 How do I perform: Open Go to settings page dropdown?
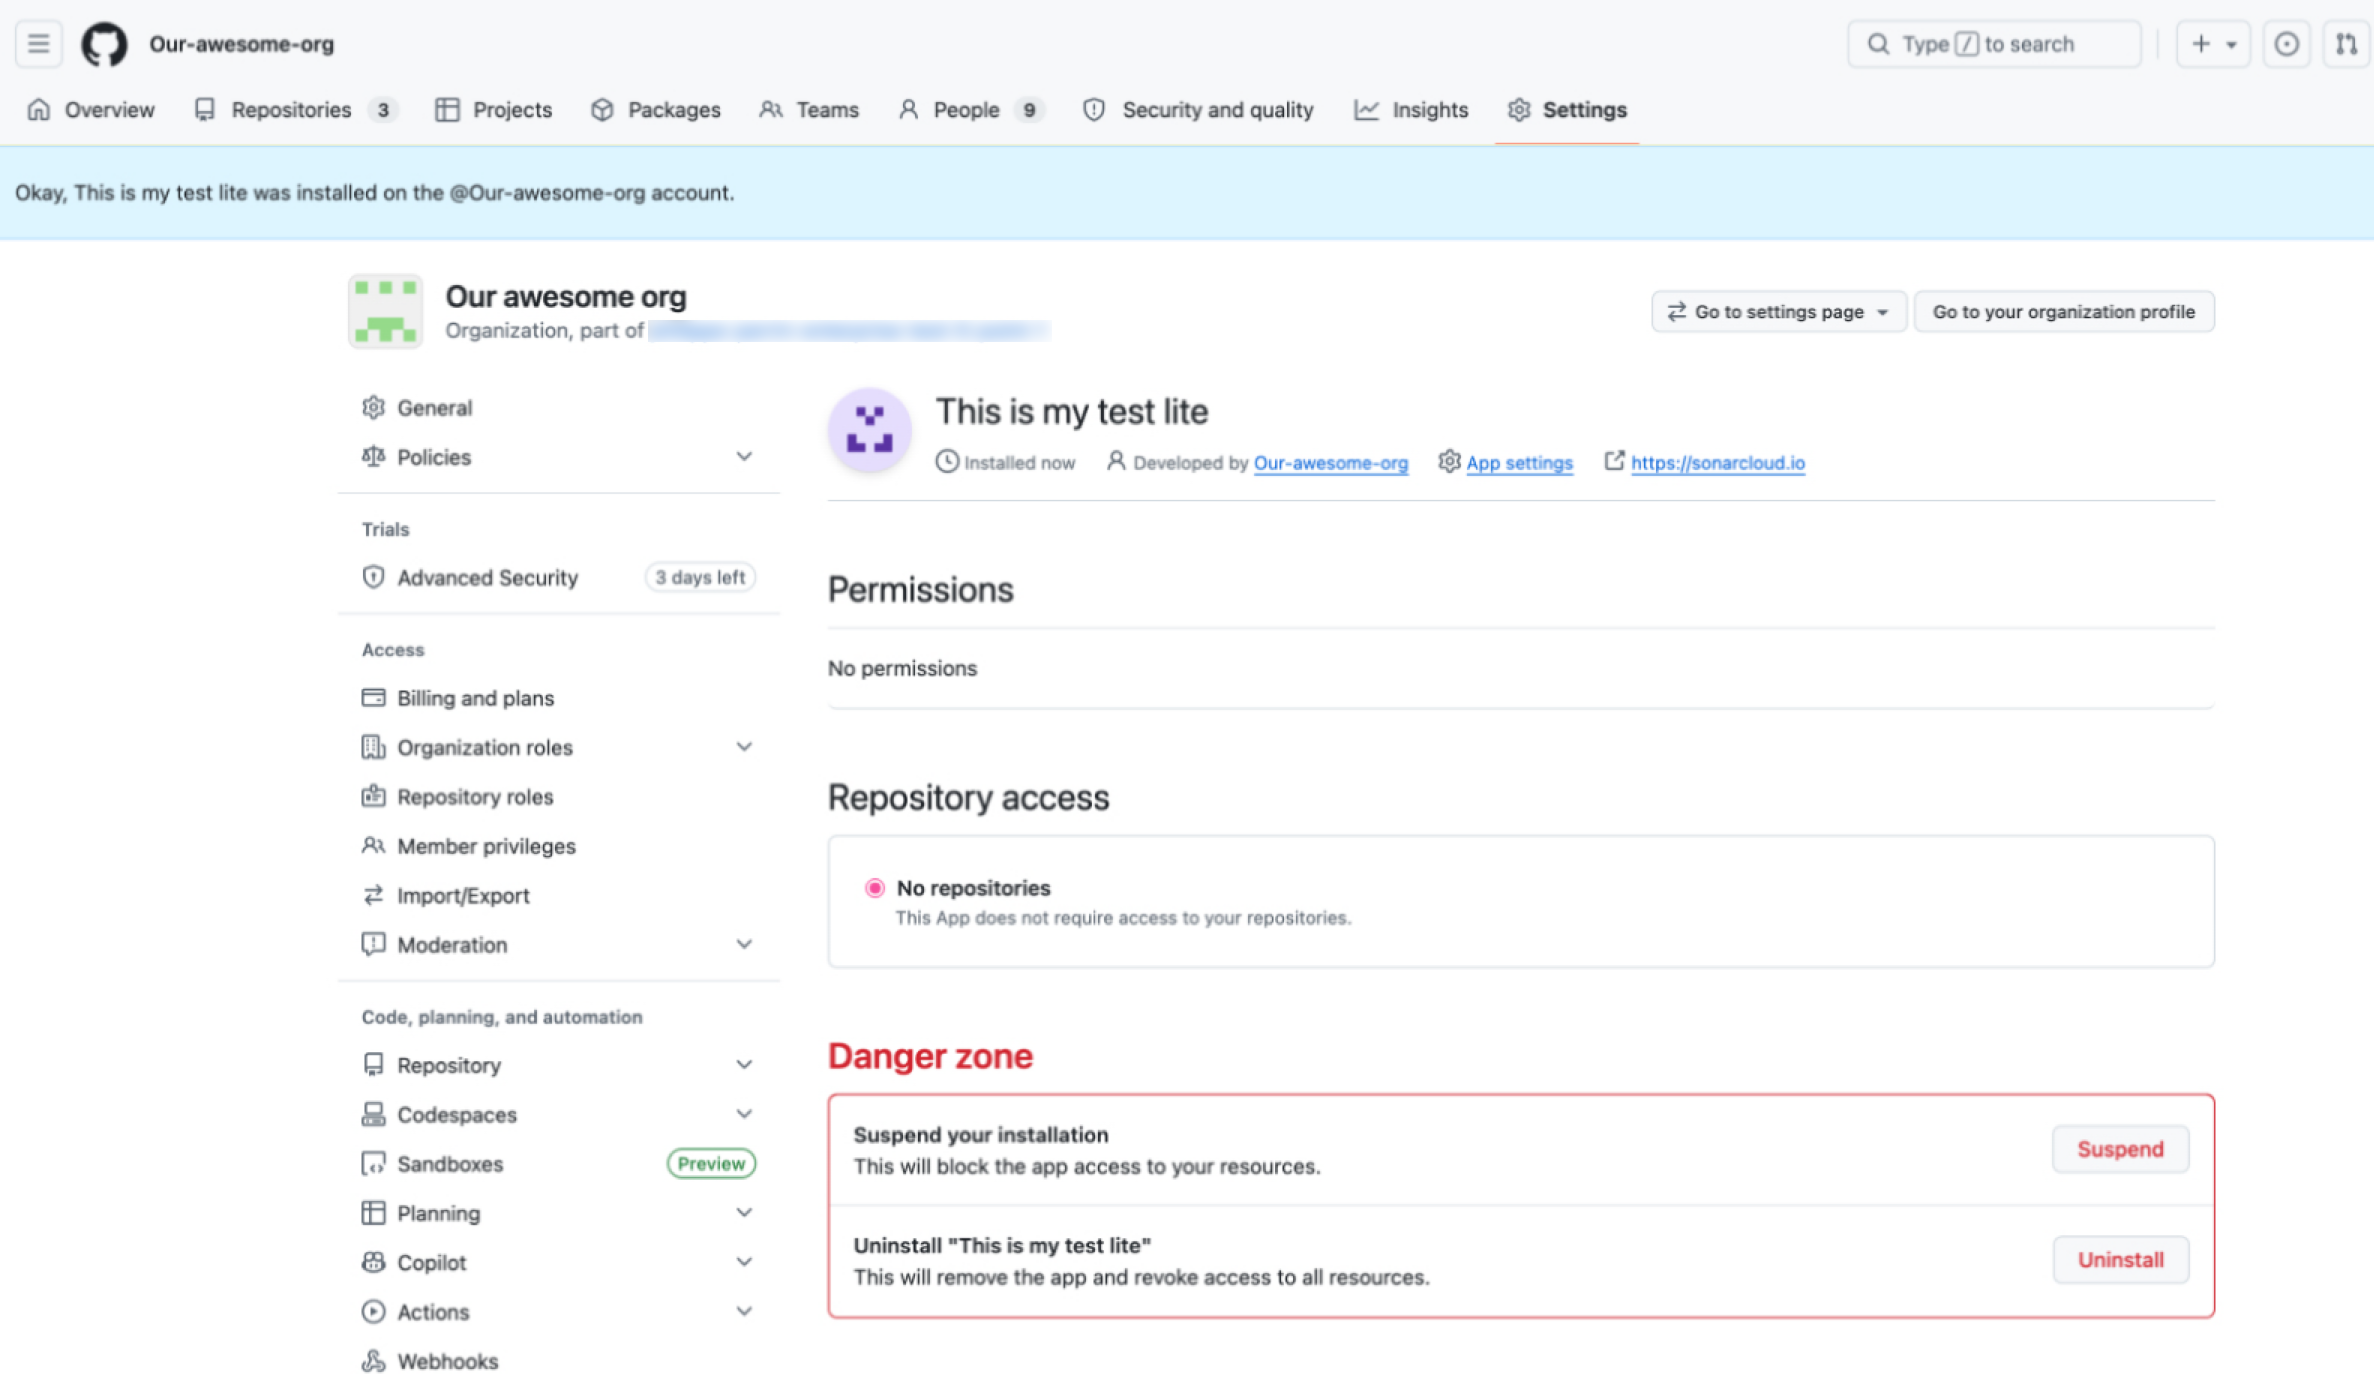(x=1779, y=312)
